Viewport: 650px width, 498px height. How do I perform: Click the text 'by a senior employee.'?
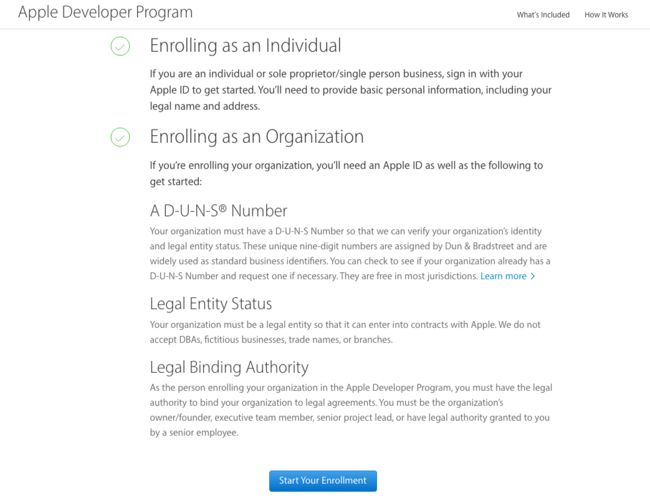[x=194, y=432]
